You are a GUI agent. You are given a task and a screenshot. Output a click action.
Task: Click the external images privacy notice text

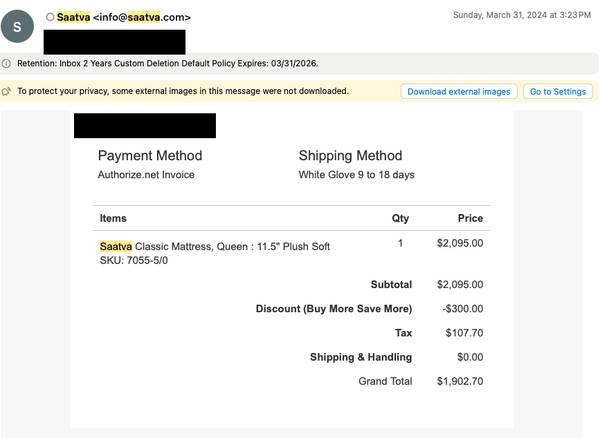click(x=183, y=91)
